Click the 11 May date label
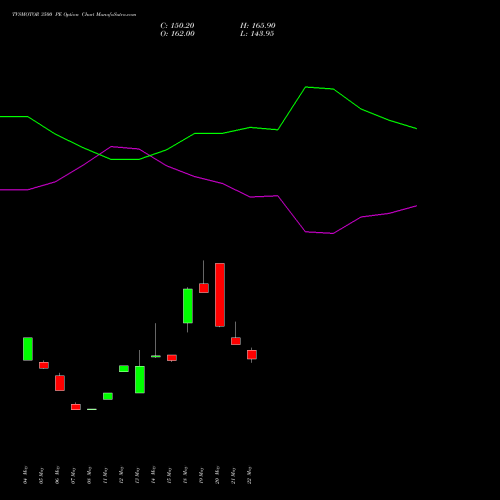 [106, 475]
